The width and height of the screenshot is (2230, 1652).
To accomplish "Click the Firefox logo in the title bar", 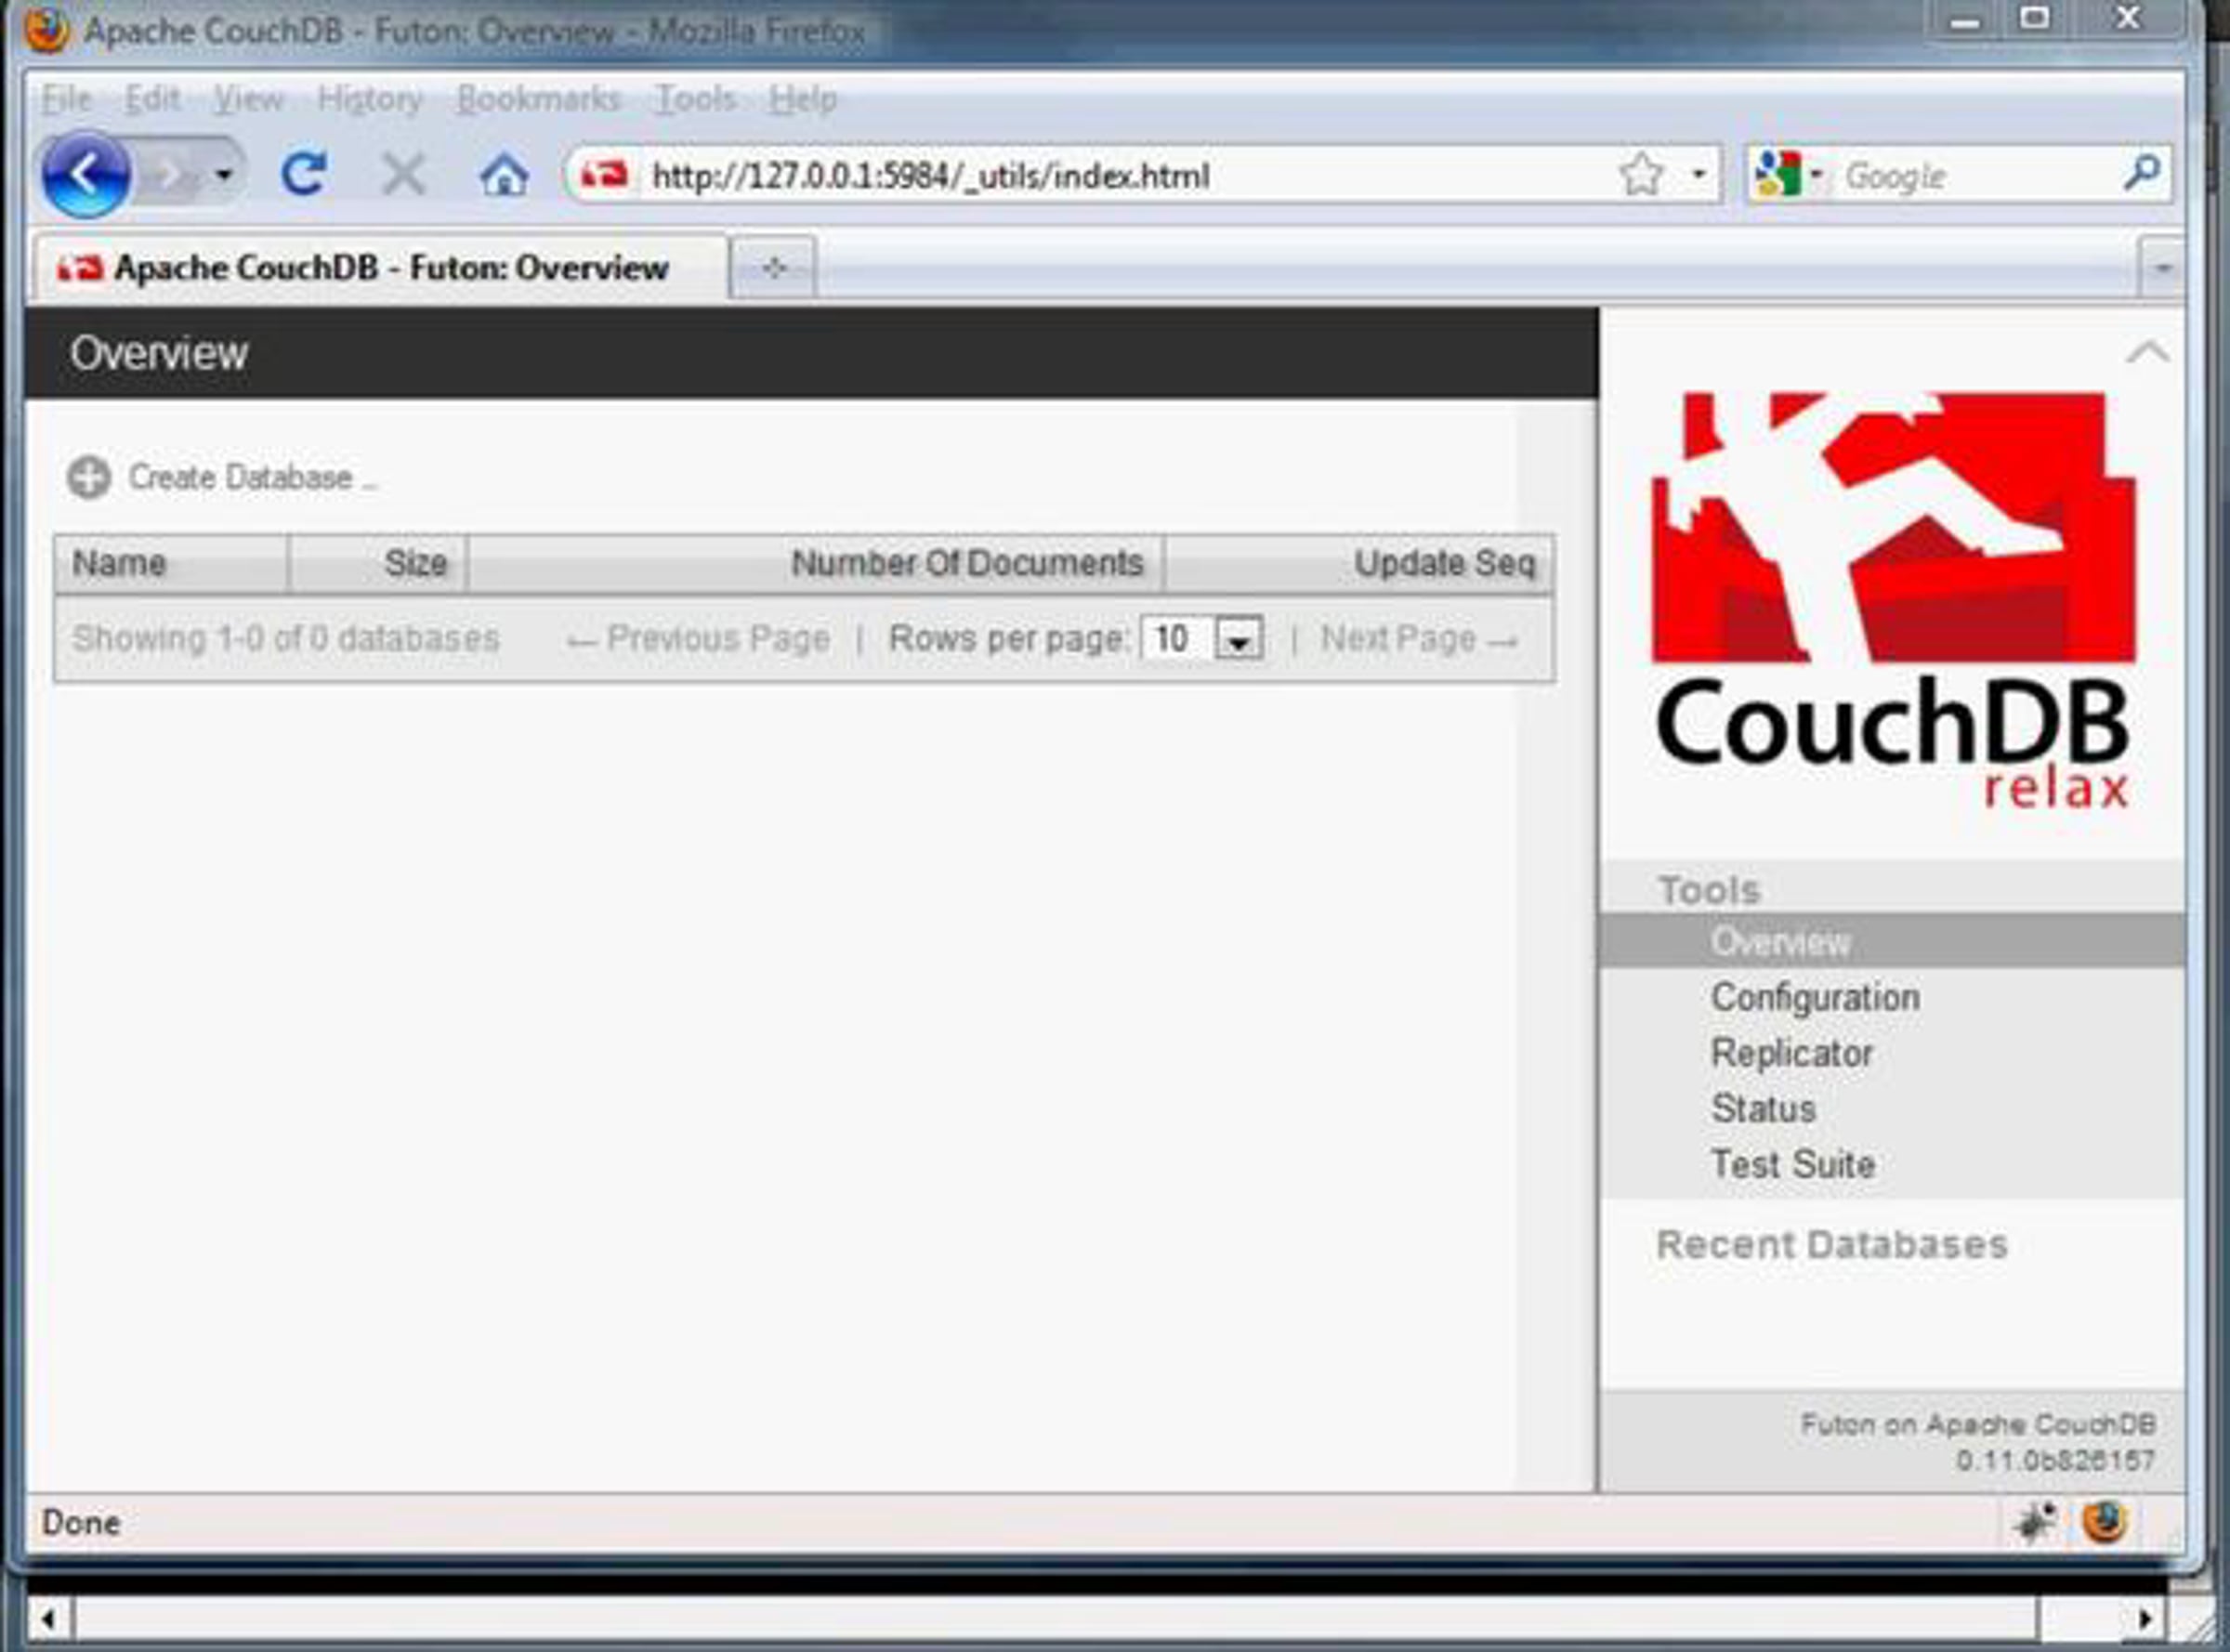I will pos(47,31).
